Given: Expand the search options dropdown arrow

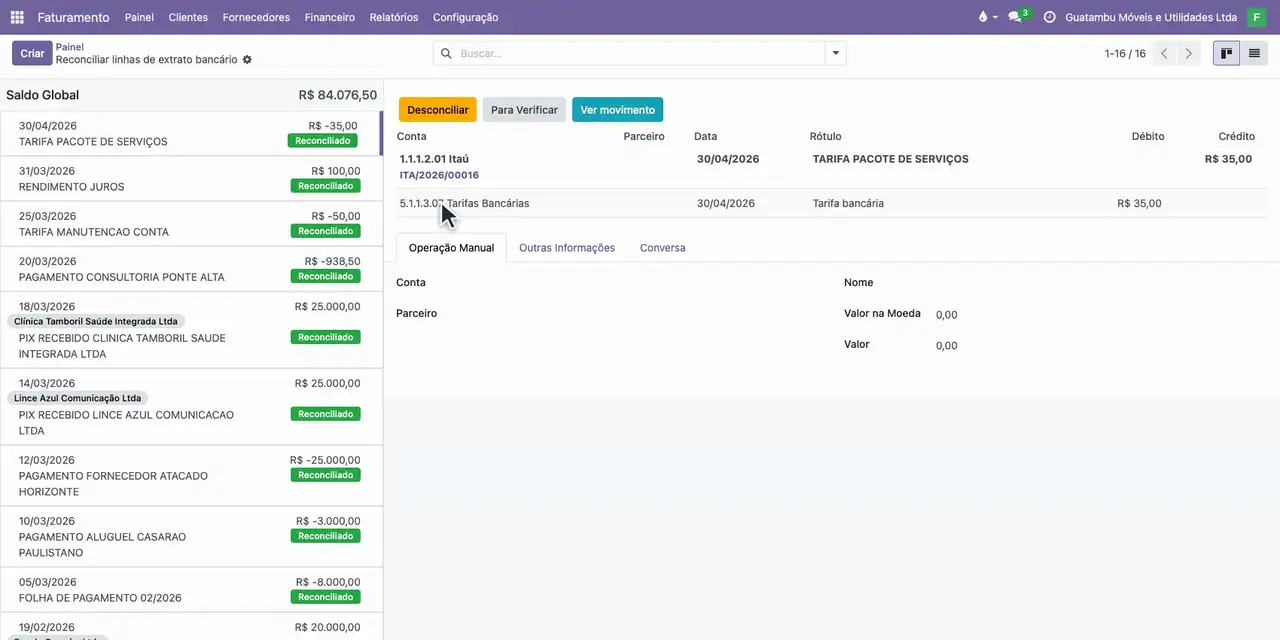Looking at the screenshot, I should tap(836, 53).
